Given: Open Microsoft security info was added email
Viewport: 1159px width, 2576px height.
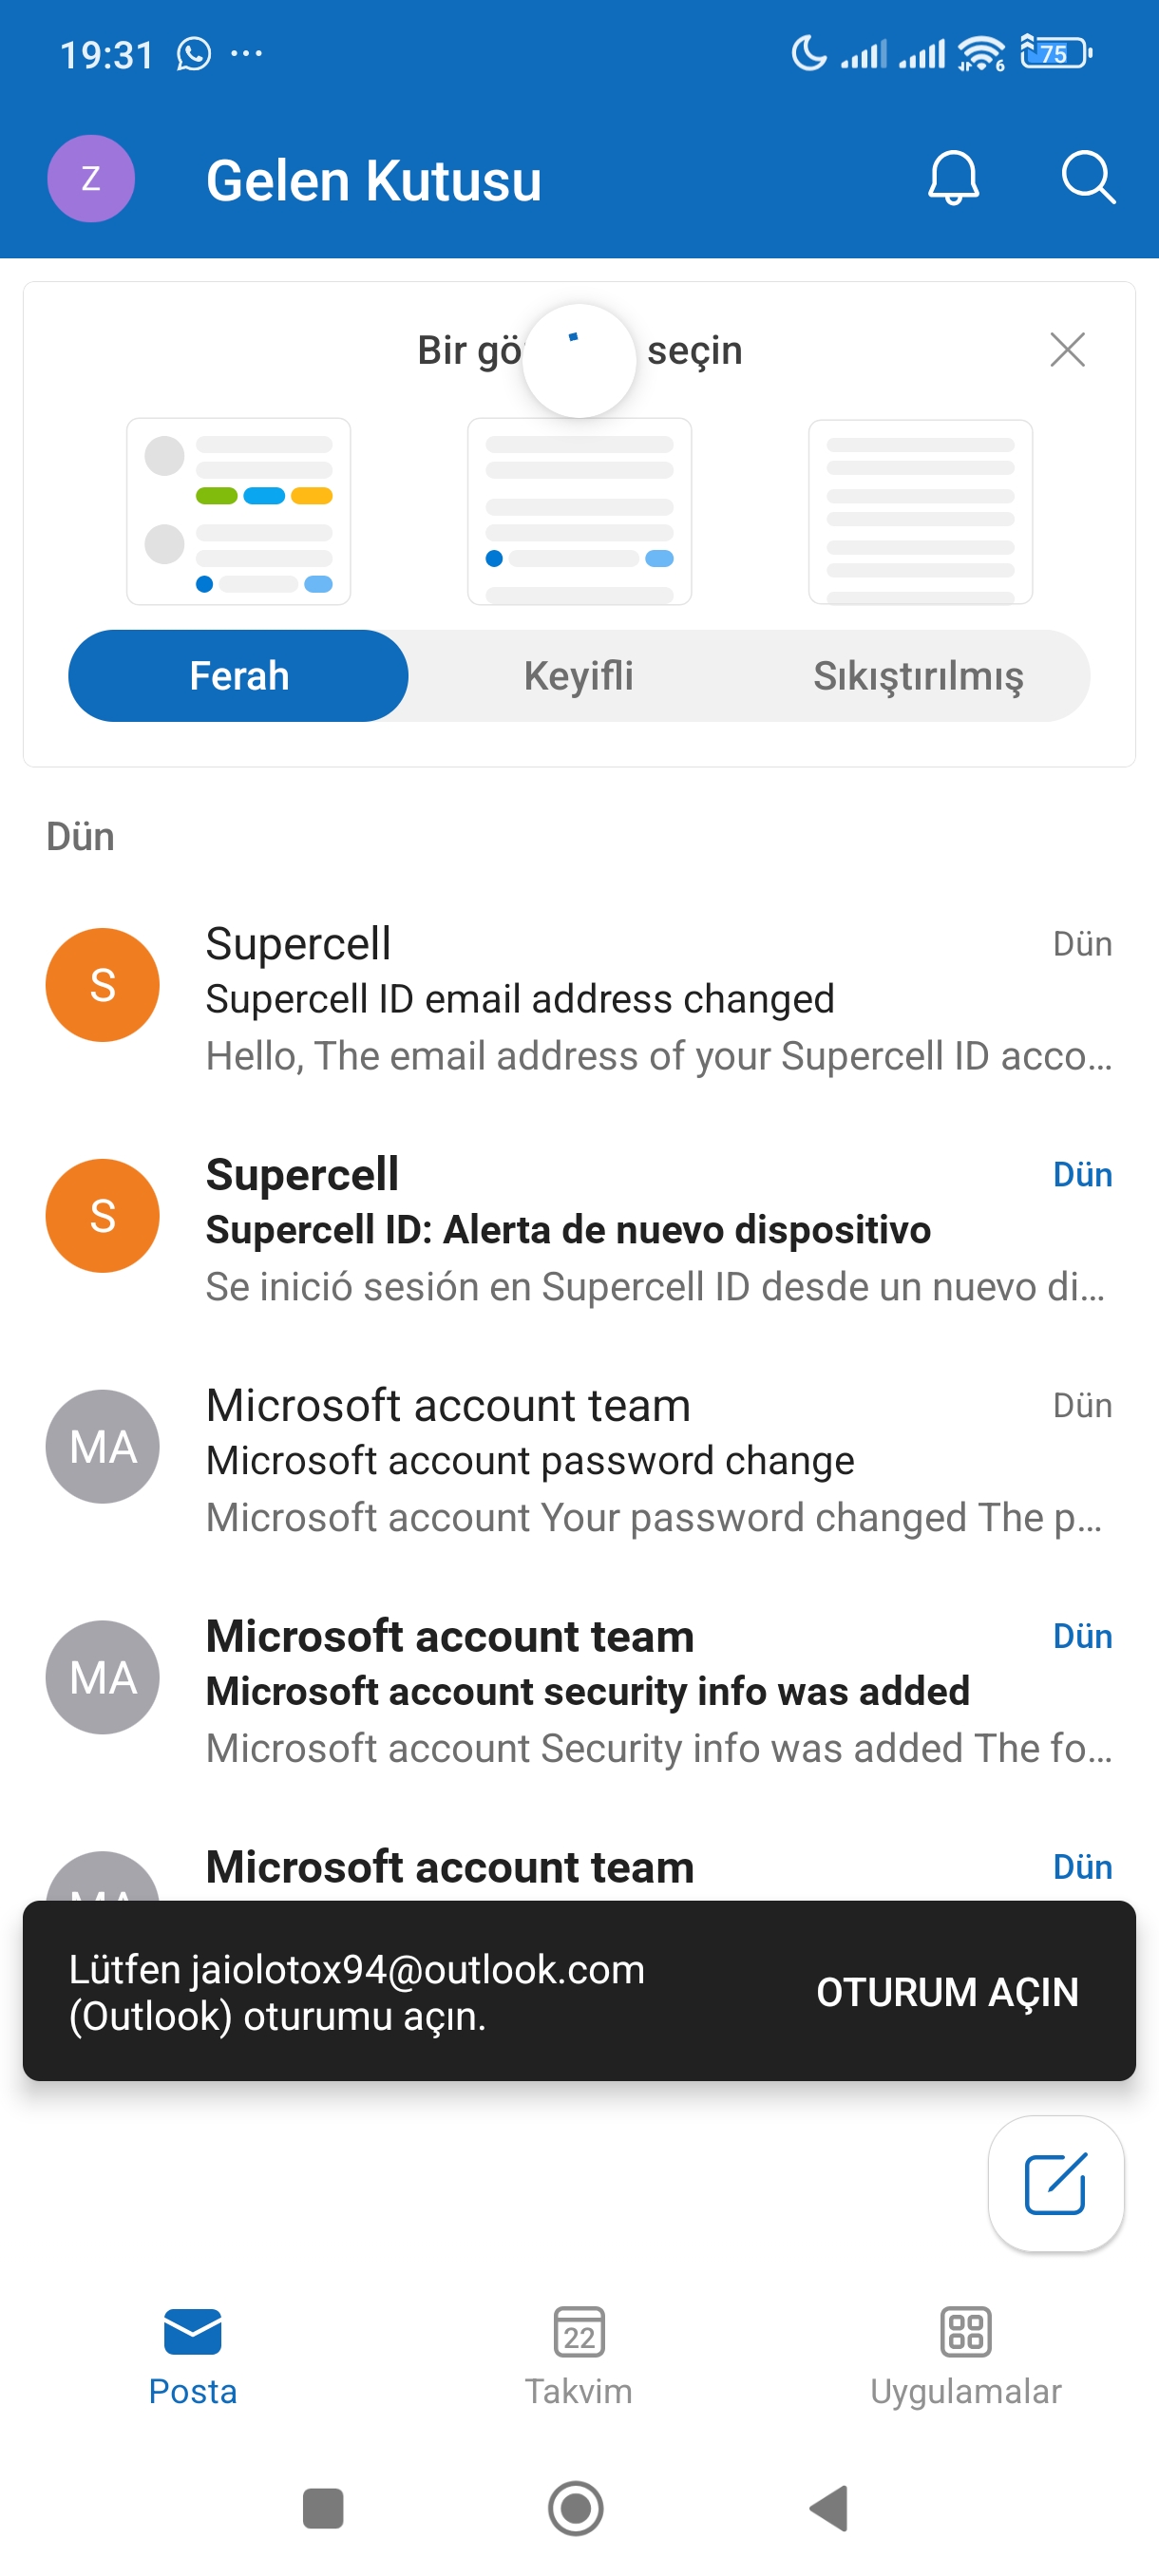Looking at the screenshot, I should click(x=579, y=1692).
